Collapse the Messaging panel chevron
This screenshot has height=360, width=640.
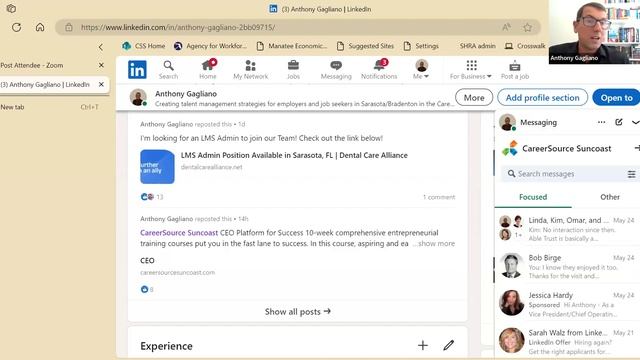tap(636, 122)
